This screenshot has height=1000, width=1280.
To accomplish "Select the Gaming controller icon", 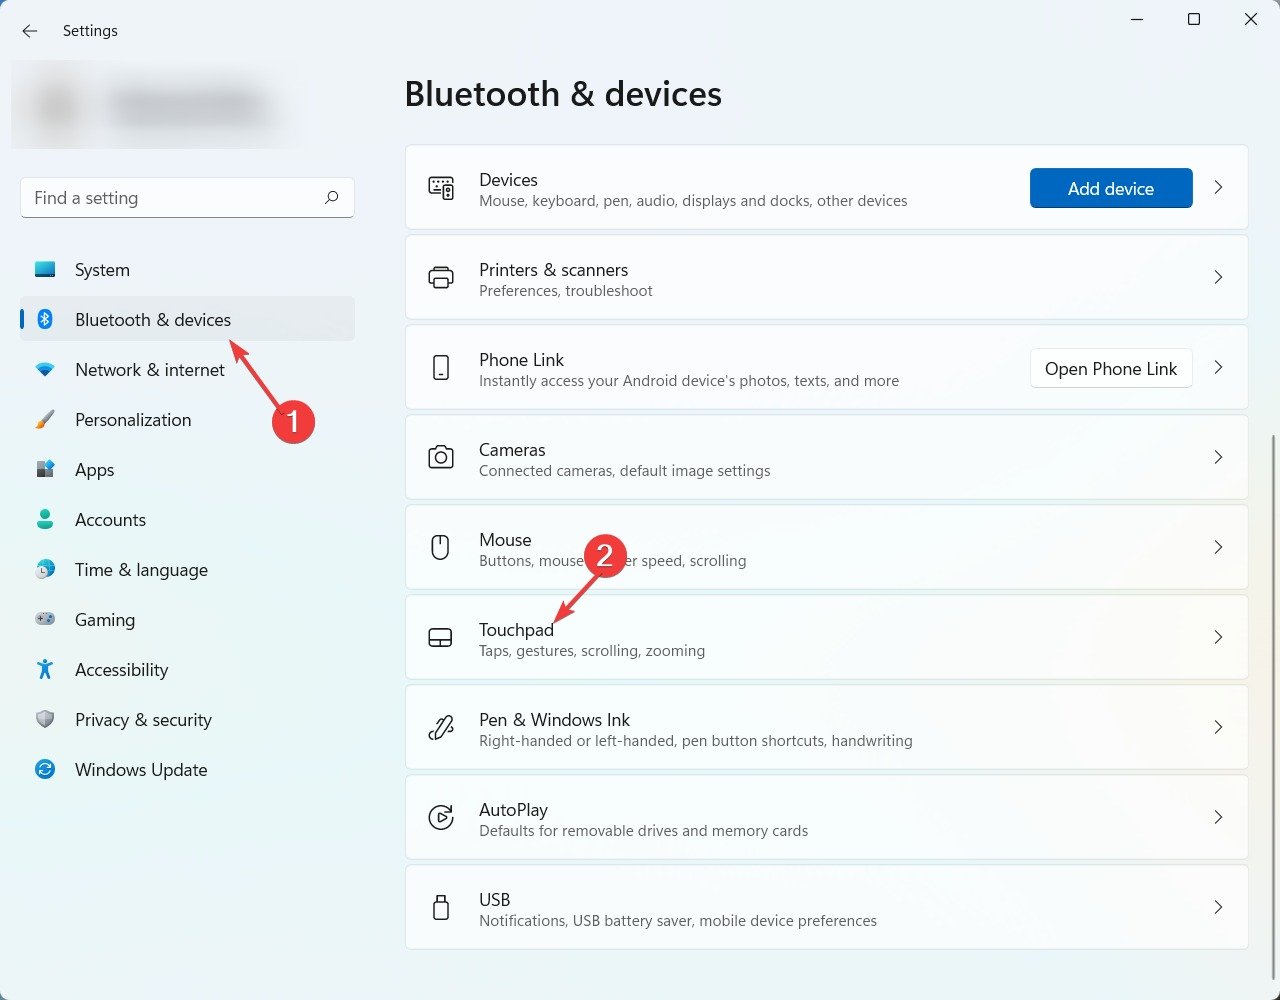I will 45,619.
